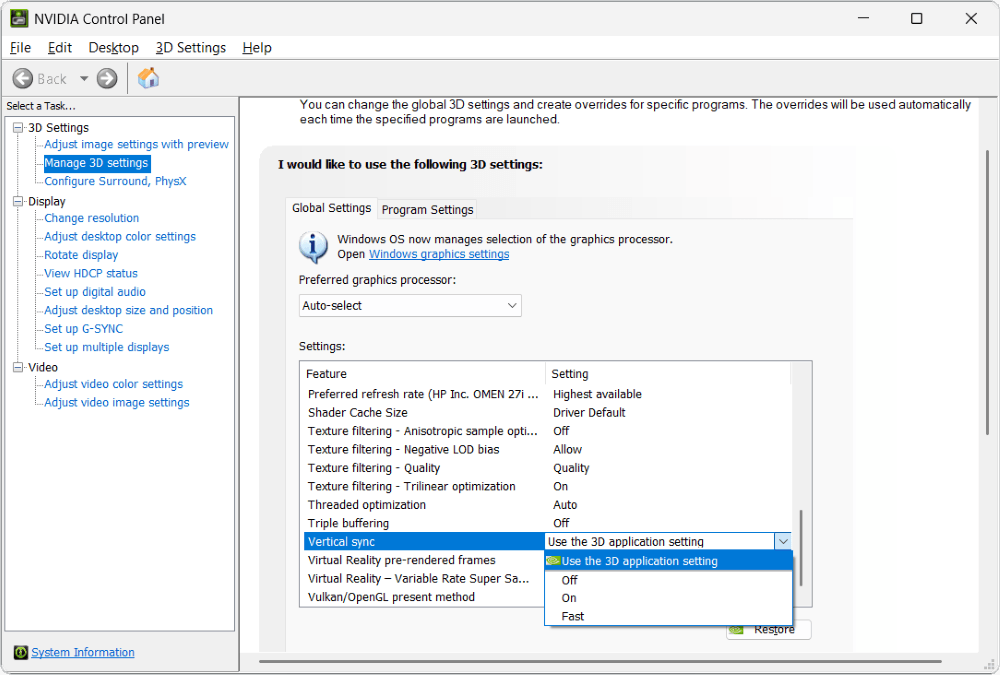This screenshot has width=1000, height=675.
Task: Select the Preferred refresh rate row
Action: [x=547, y=394]
